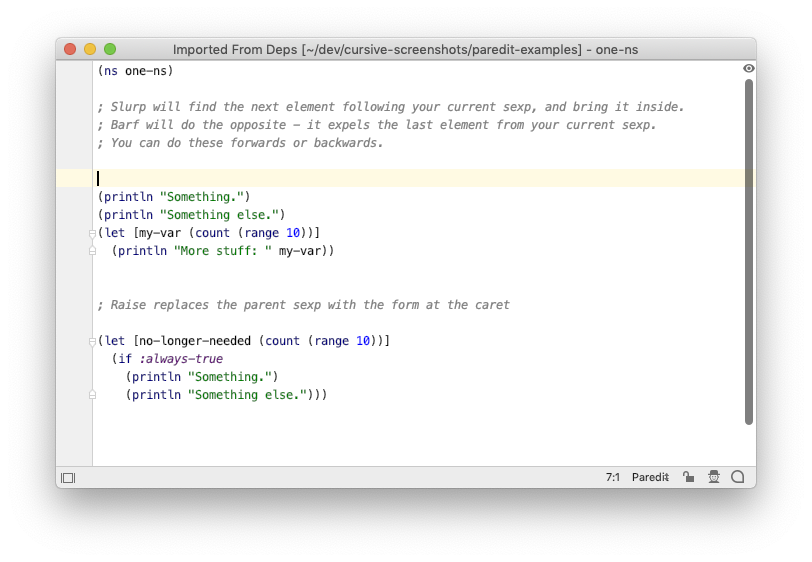The image size is (812, 562).
Task: Click fold end marker beside last println "Something else."
Action: coord(92,395)
